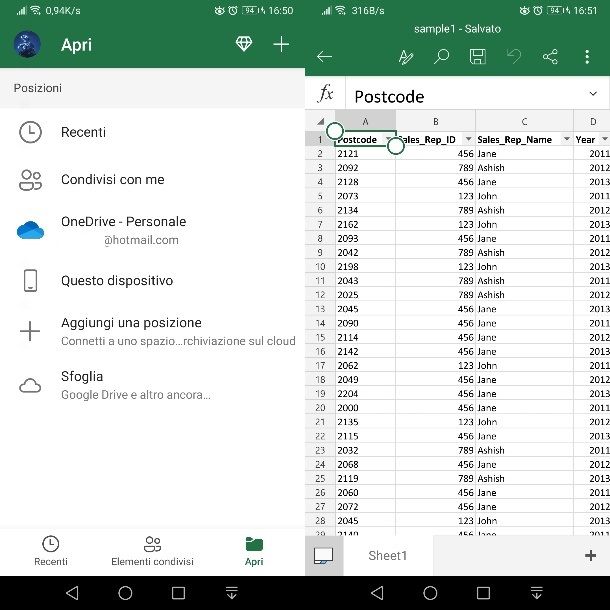The width and height of the screenshot is (610, 610).
Task: Tap the sheet list icon at bottom
Action: click(324, 556)
